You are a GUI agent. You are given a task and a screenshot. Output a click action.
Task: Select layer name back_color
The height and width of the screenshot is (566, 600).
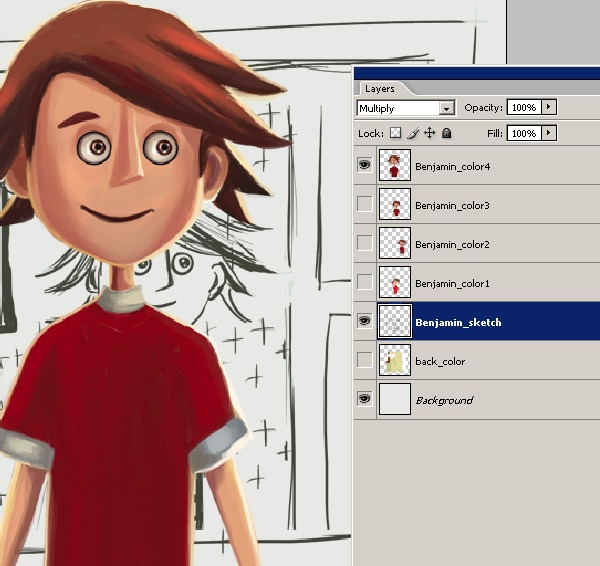point(440,362)
